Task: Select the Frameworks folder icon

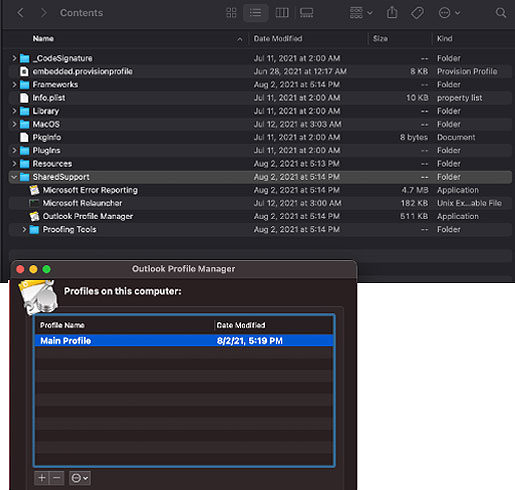Action: tap(24, 85)
